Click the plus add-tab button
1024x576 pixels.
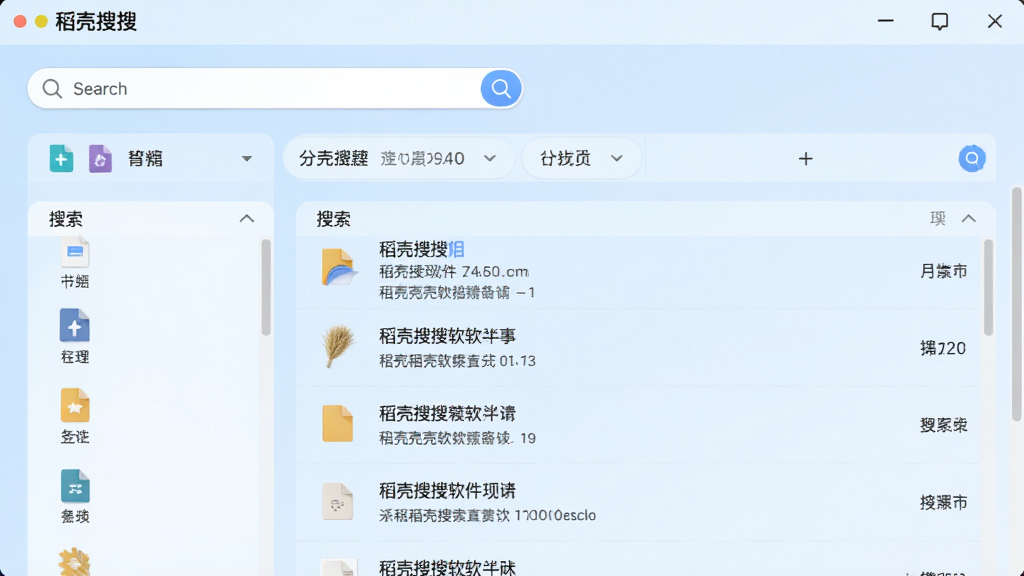coord(806,159)
